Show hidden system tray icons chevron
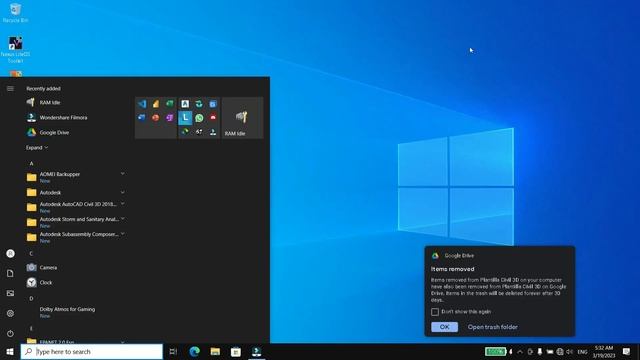This screenshot has height=360, width=640. [520, 351]
